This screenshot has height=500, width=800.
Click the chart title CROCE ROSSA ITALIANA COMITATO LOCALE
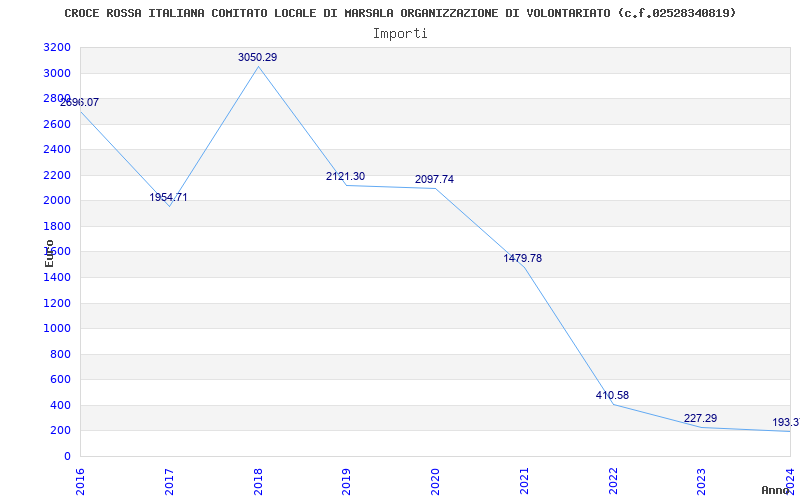pyautogui.click(x=401, y=13)
